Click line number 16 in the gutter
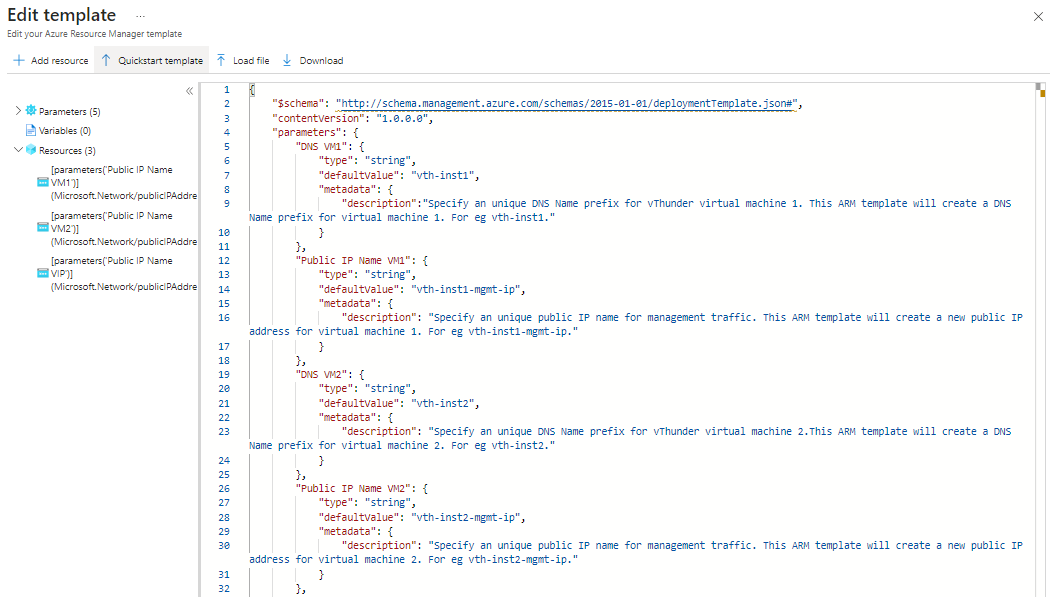This screenshot has height=597, width=1053. pos(224,318)
